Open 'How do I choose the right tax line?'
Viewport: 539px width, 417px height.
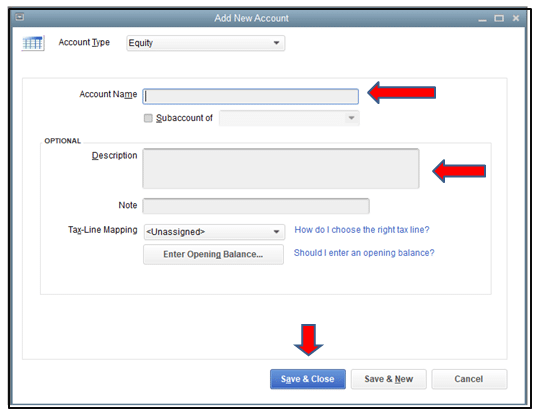tap(362, 230)
